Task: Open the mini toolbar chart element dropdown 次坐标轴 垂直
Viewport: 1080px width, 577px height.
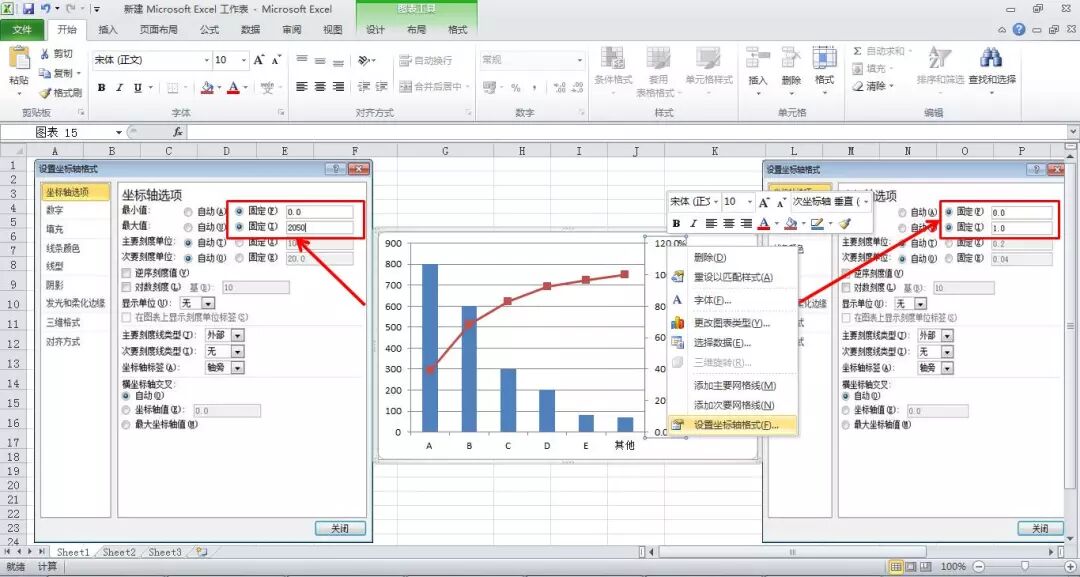Action: click(866, 202)
